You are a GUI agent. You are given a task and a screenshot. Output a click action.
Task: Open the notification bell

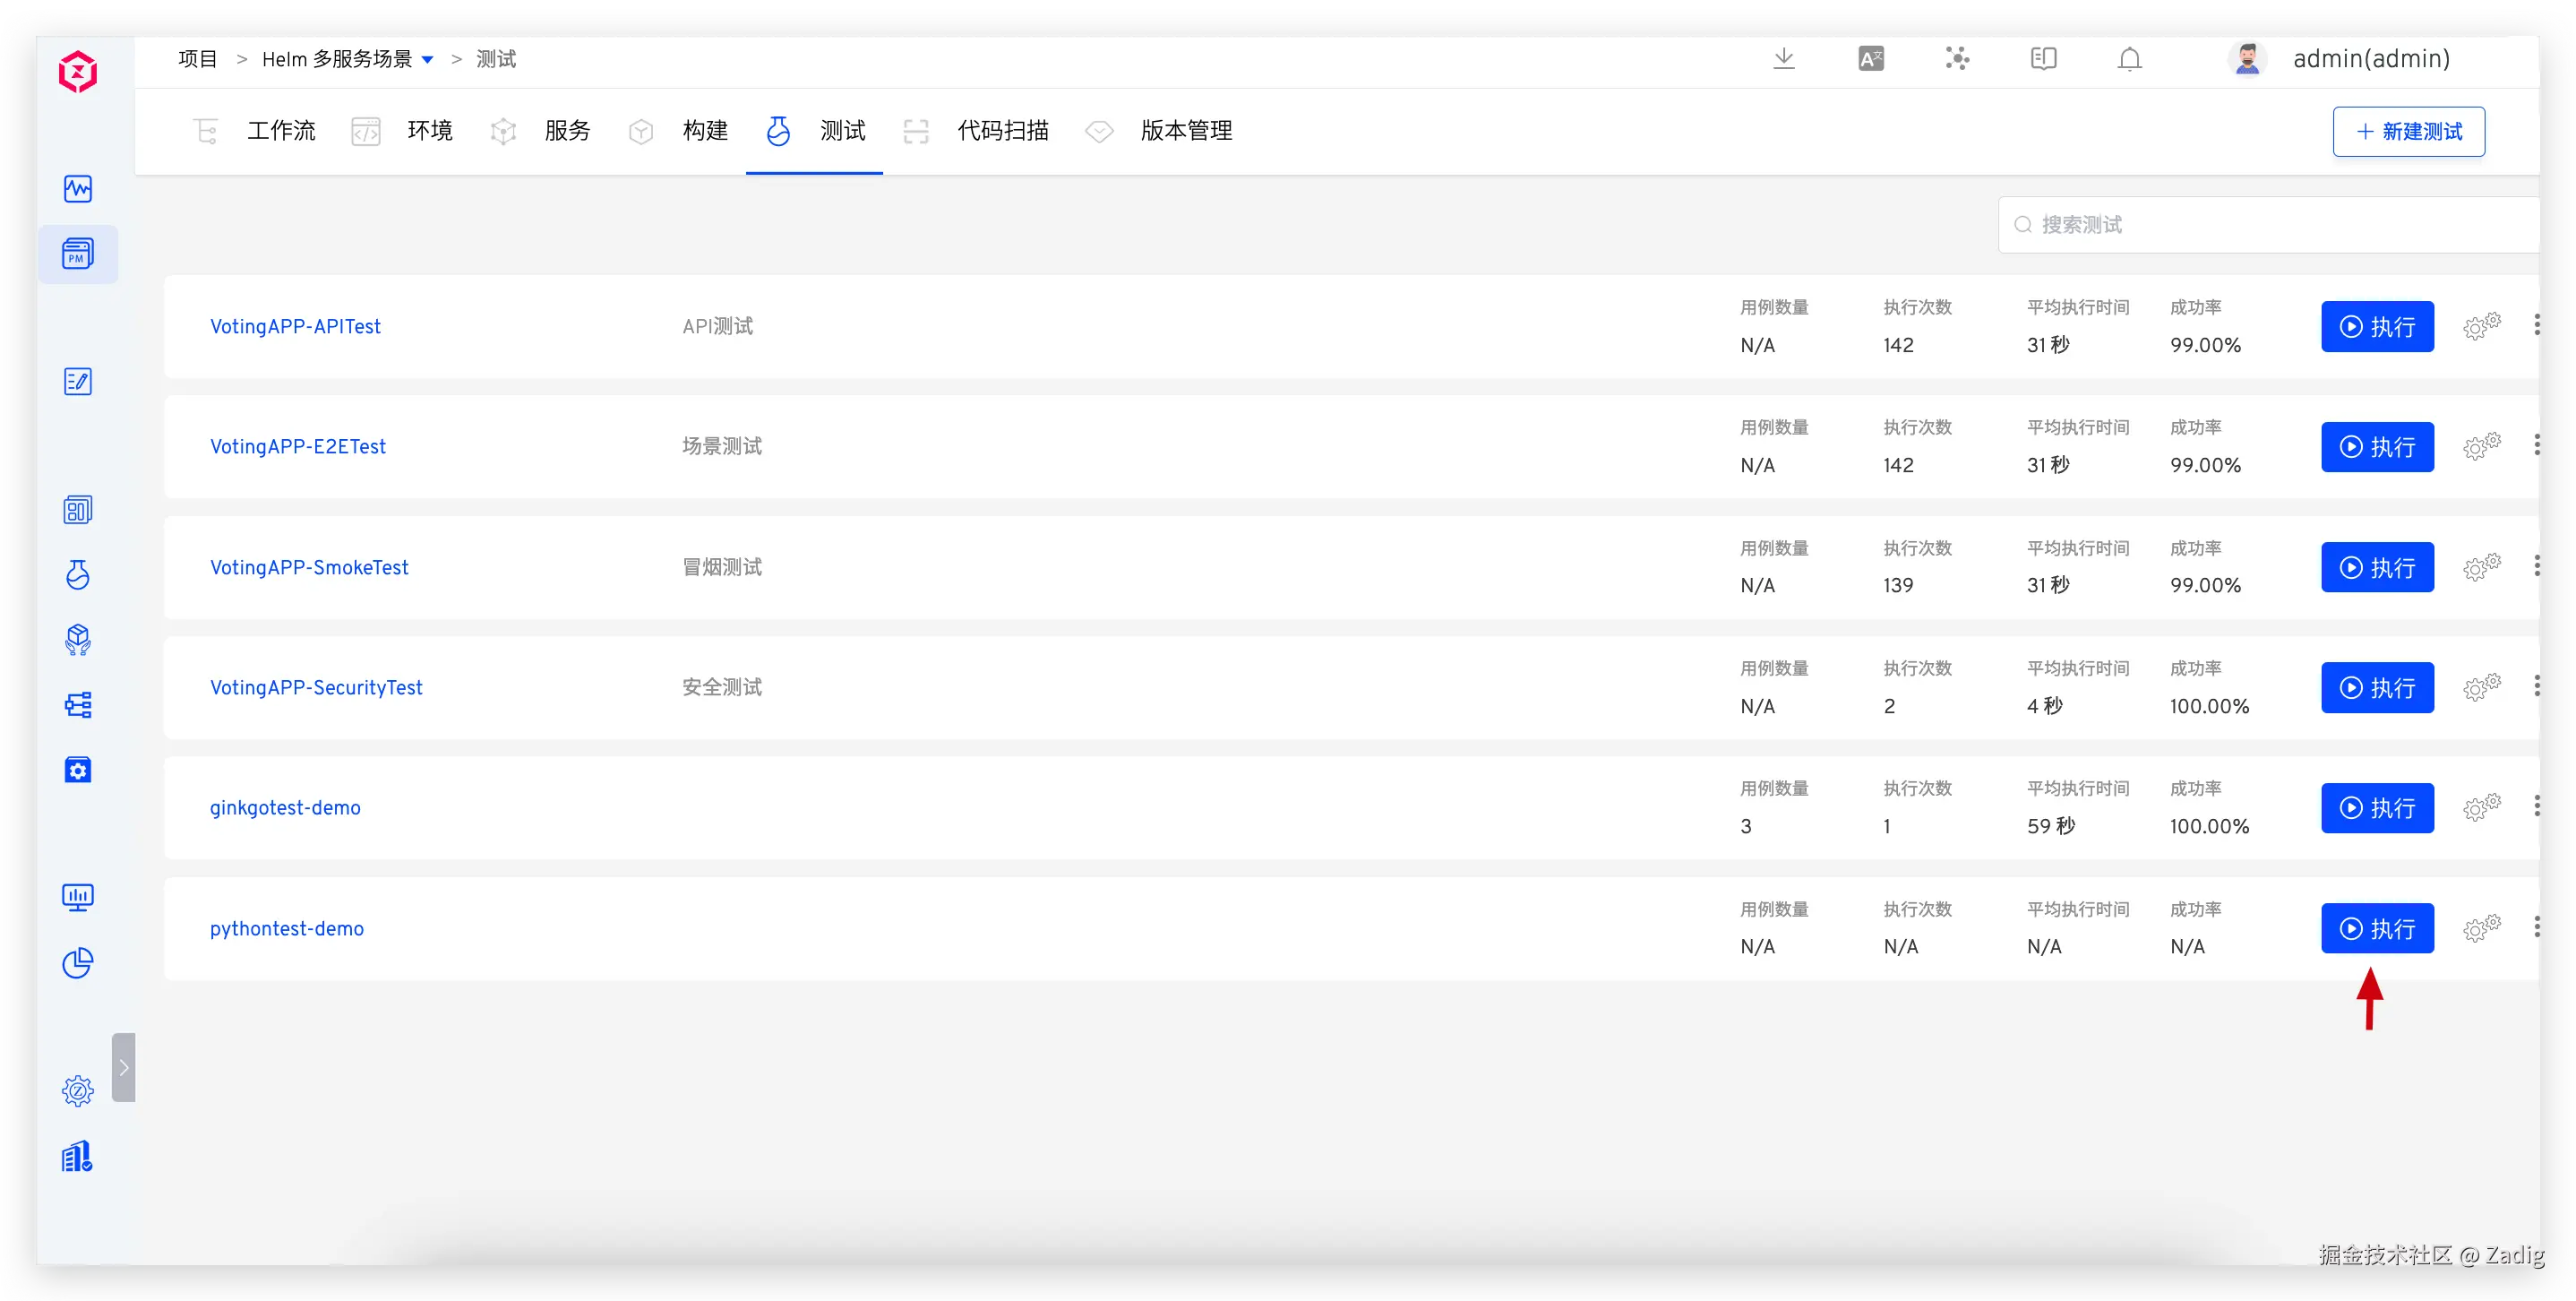point(2129,59)
